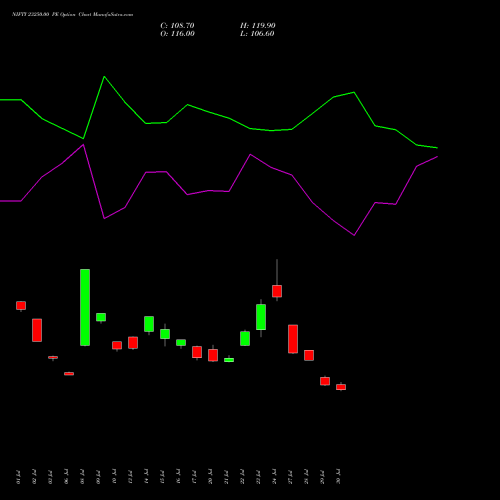Click the 30 Jul date label

pos(338,477)
